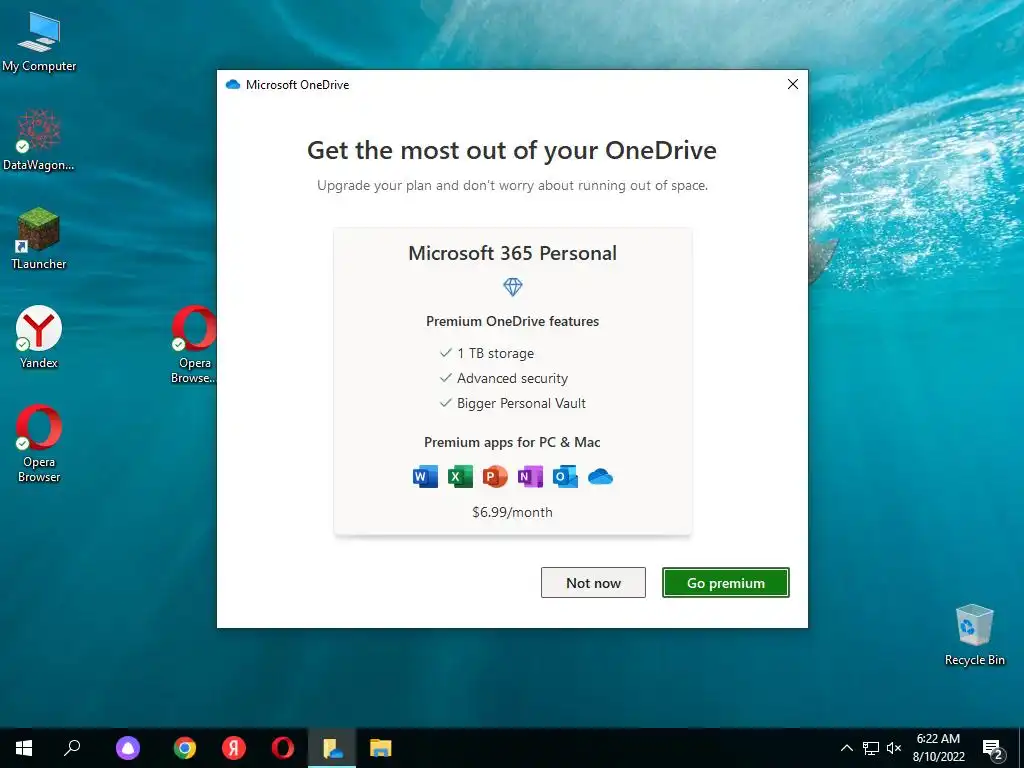
Task: Click the active OneDrive taskbar item
Action: (x=332, y=748)
